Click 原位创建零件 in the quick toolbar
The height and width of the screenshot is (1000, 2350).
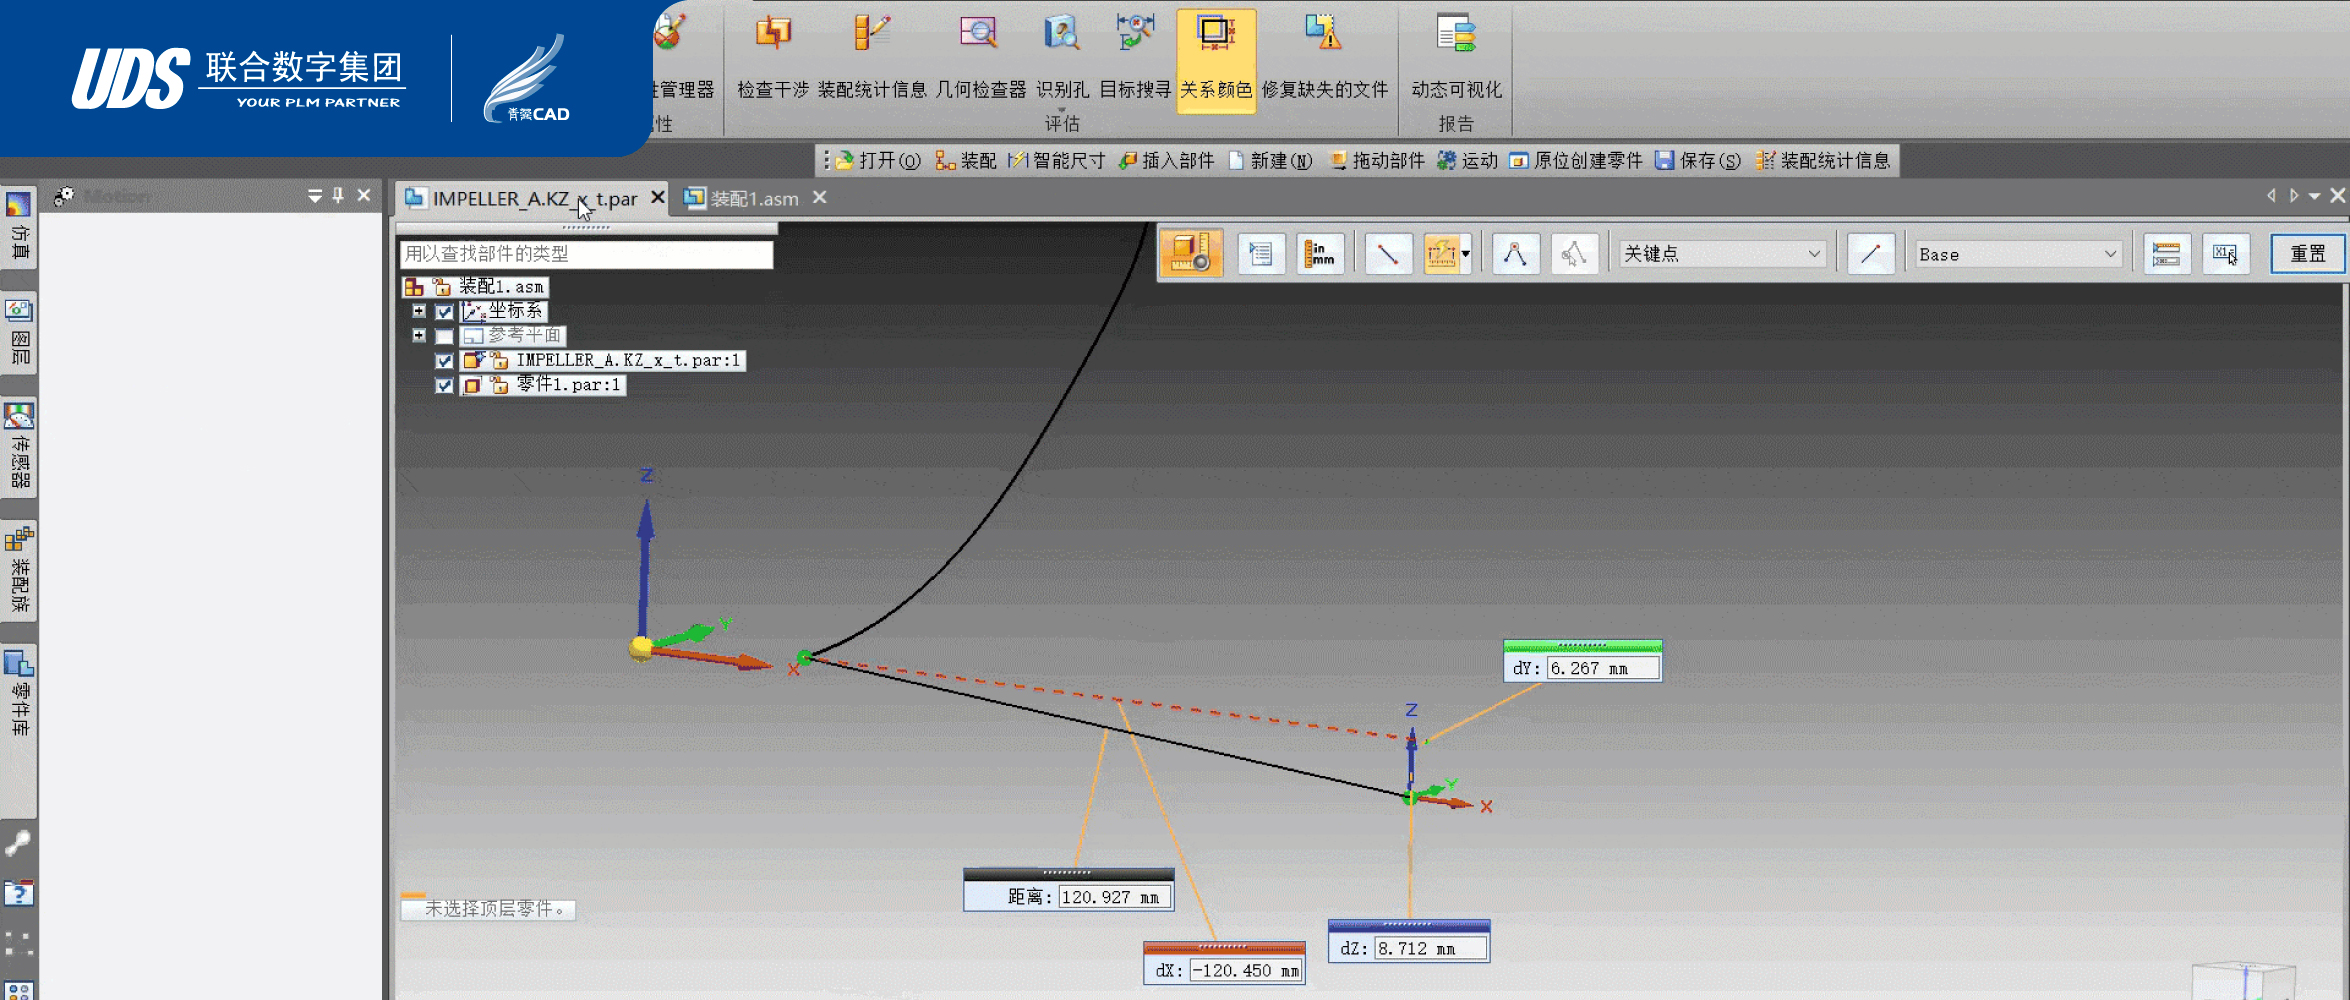click(1576, 161)
